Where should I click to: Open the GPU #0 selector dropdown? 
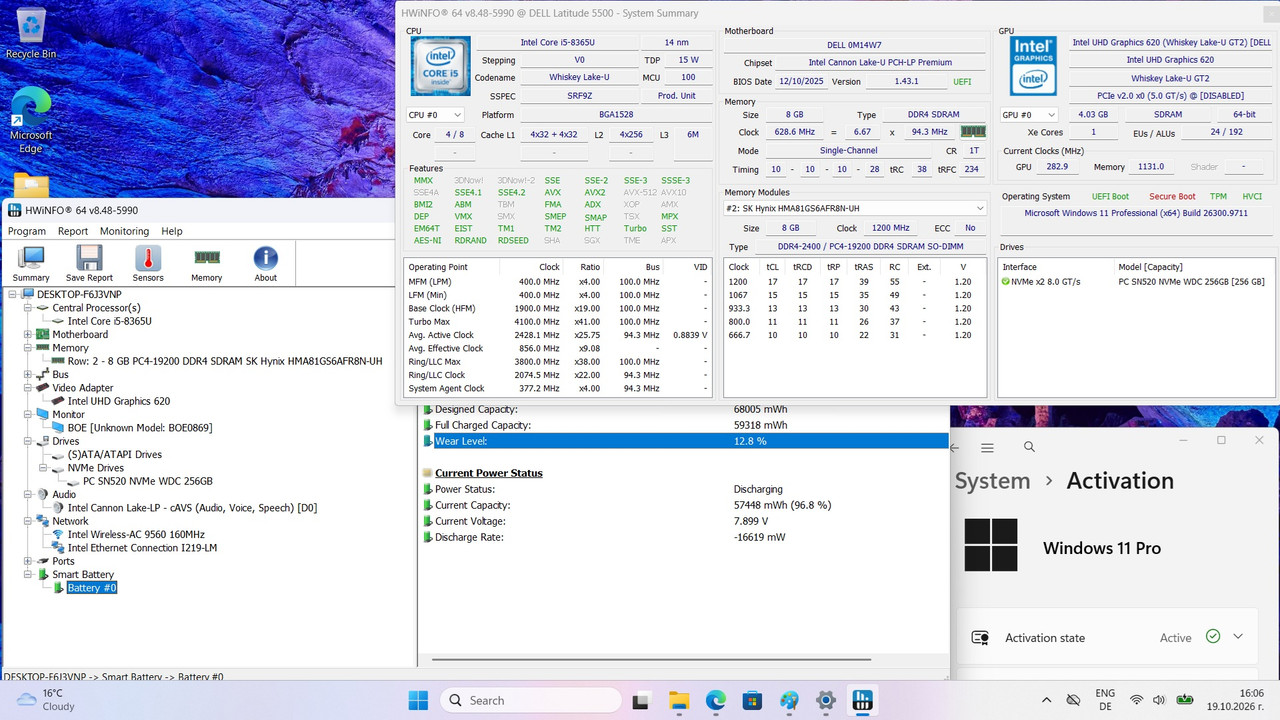1030,115
